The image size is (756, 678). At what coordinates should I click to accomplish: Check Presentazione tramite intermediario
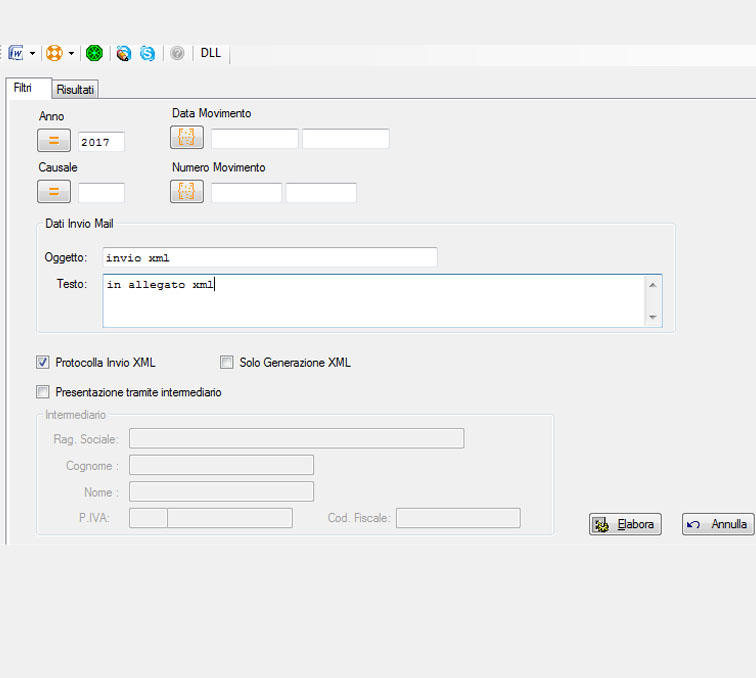[x=43, y=392]
